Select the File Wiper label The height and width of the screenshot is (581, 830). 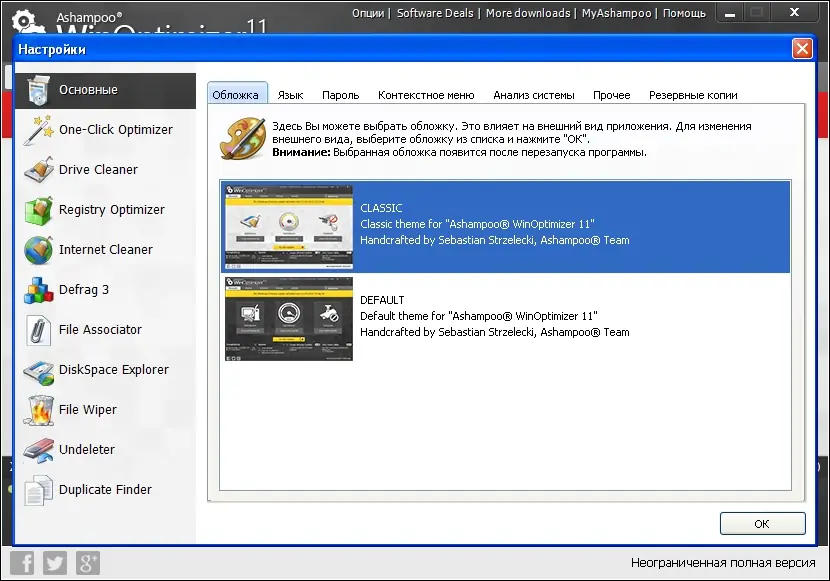click(x=88, y=410)
